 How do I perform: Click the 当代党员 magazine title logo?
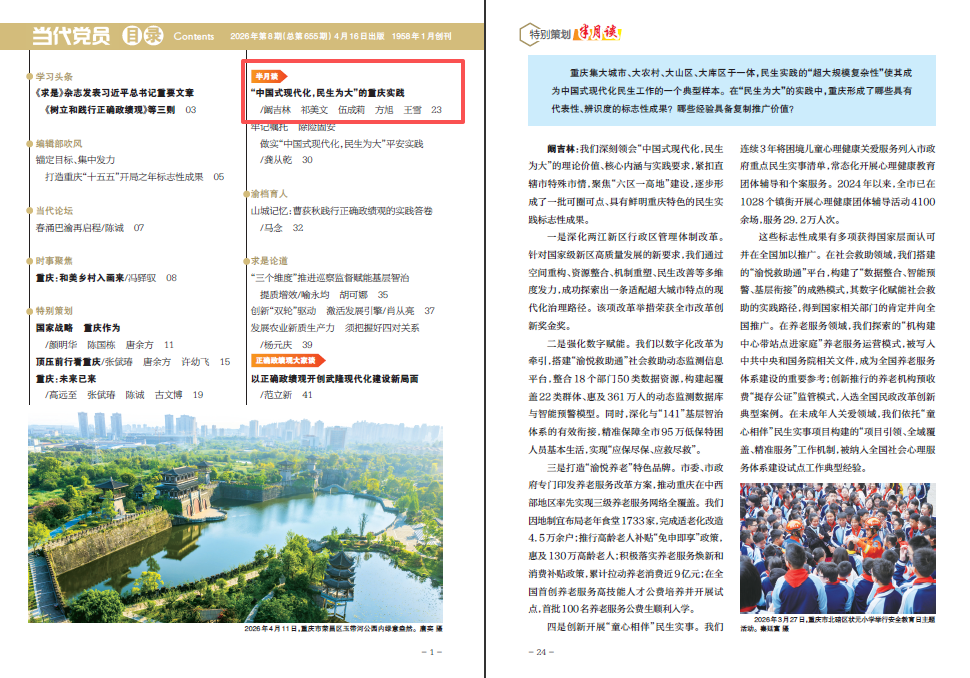(x=70, y=36)
